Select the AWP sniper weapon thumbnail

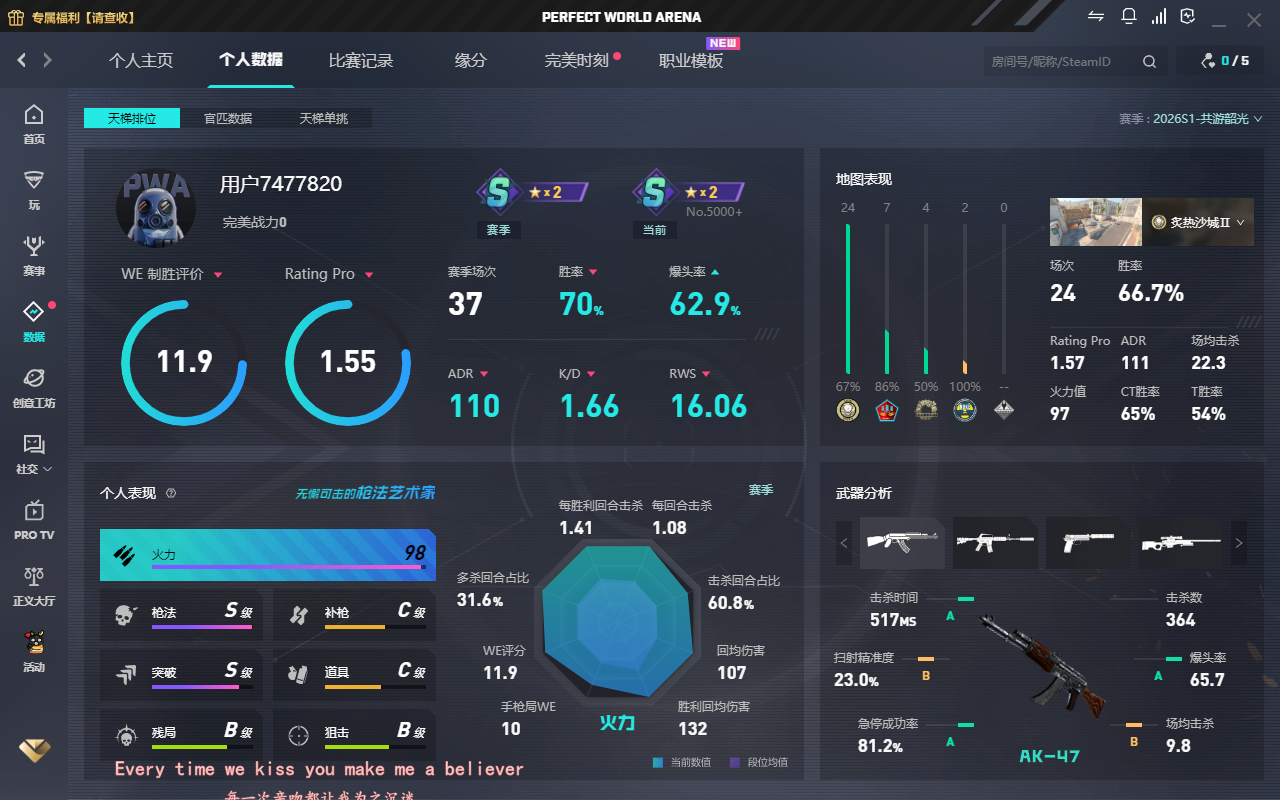tap(1180, 542)
